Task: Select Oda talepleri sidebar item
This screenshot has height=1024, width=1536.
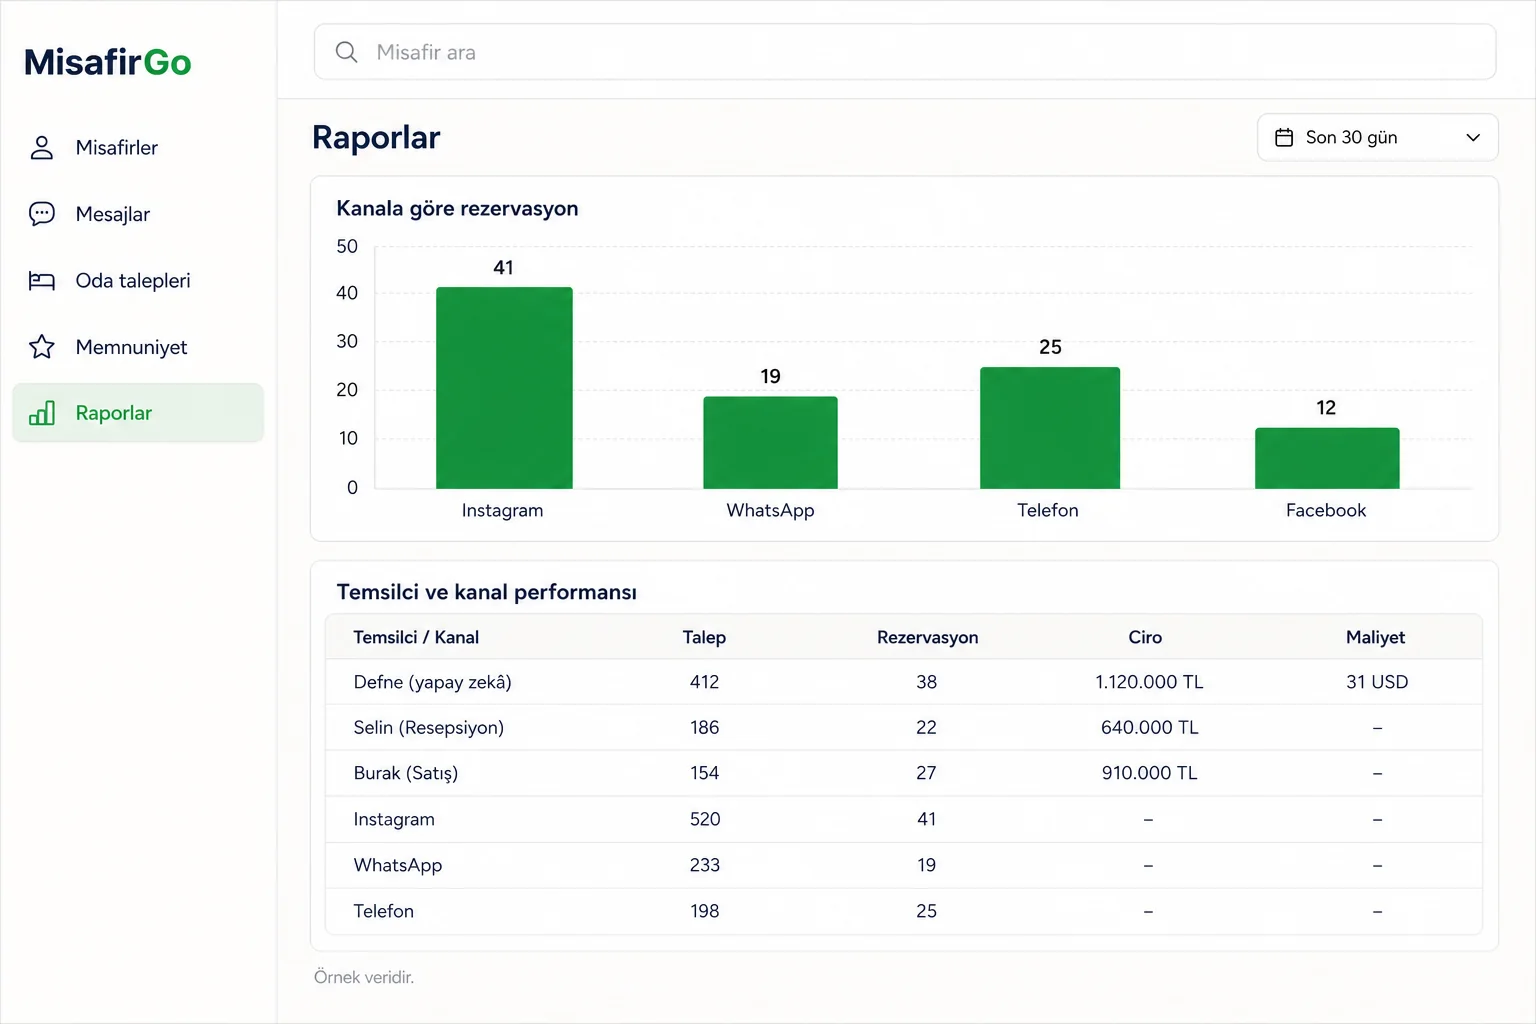Action: (138, 281)
